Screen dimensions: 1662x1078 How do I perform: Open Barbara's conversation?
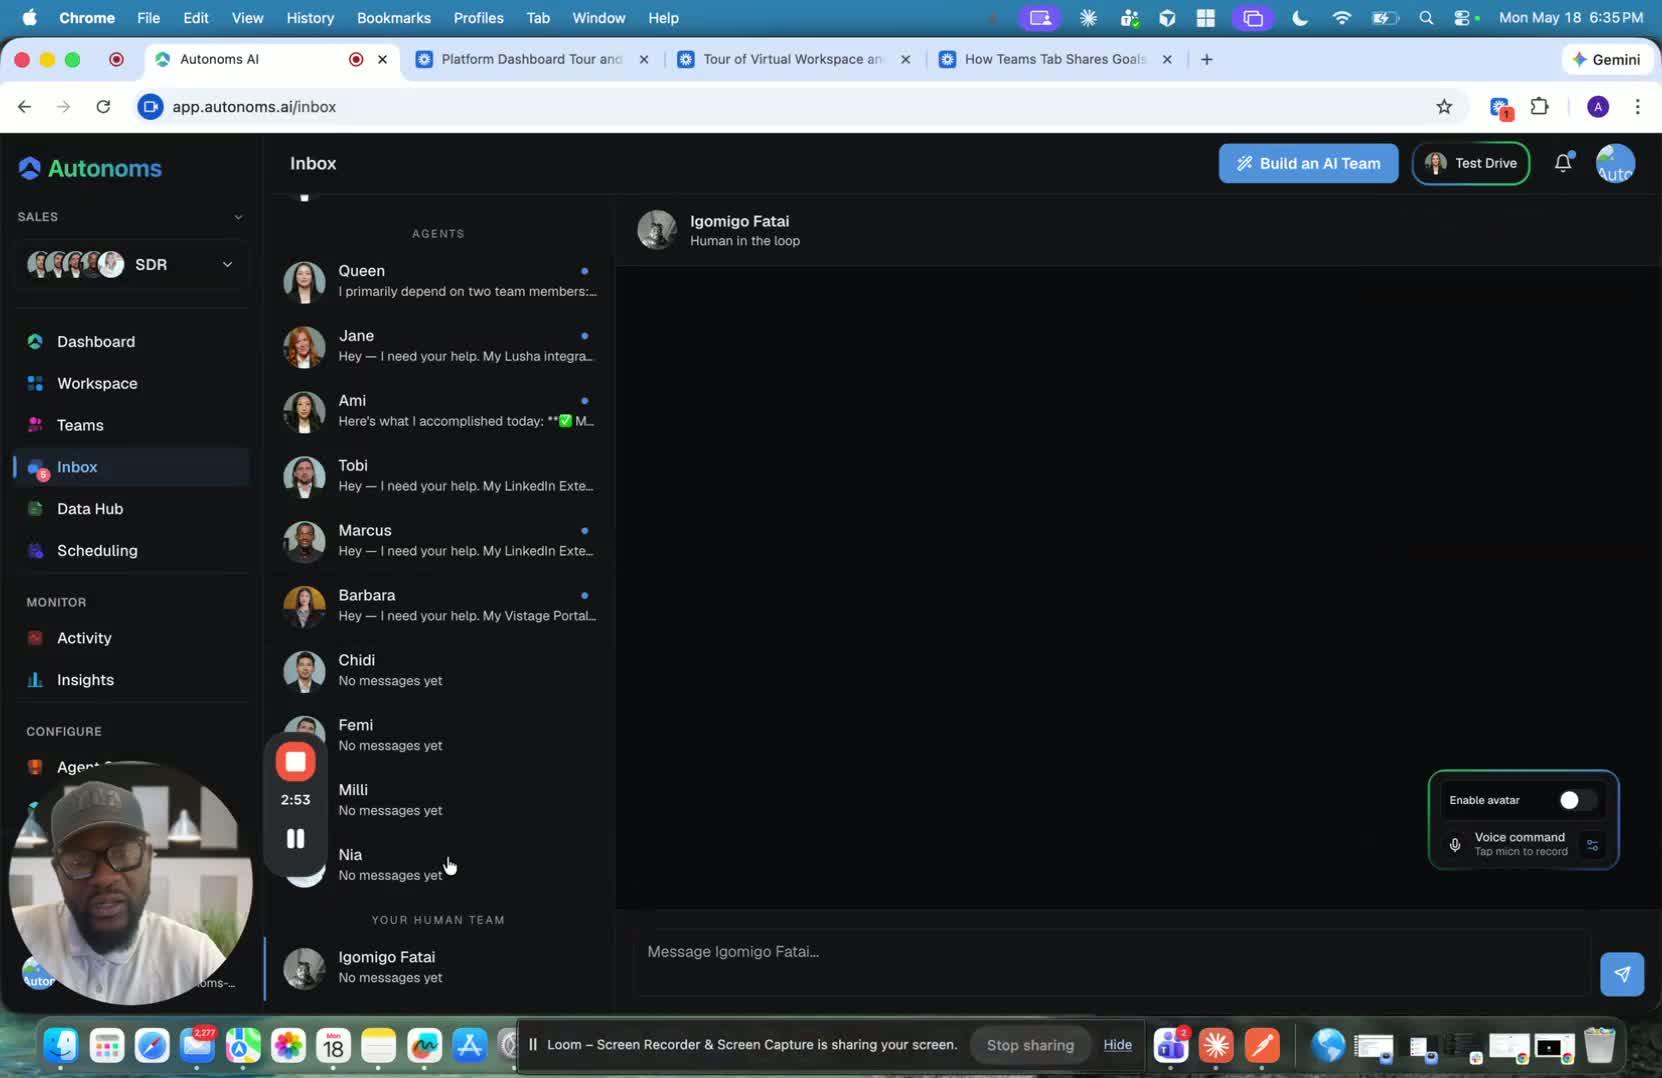tap(440, 606)
